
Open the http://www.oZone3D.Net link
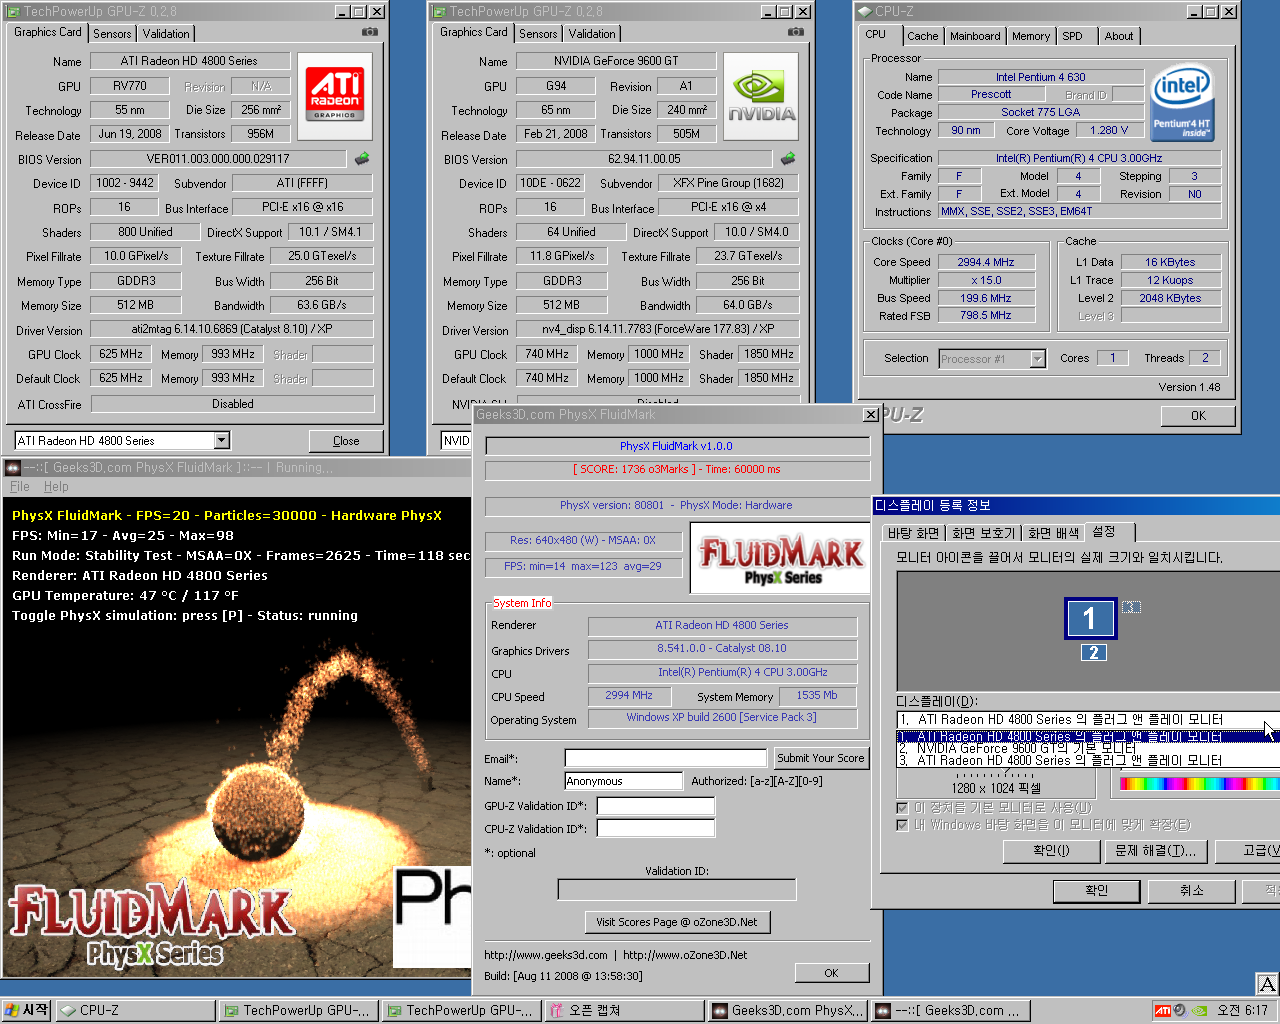pyautogui.click(x=685, y=955)
